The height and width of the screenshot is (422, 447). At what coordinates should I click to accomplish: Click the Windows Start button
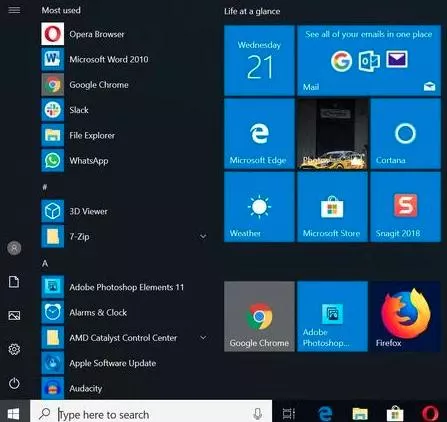pos(13,414)
